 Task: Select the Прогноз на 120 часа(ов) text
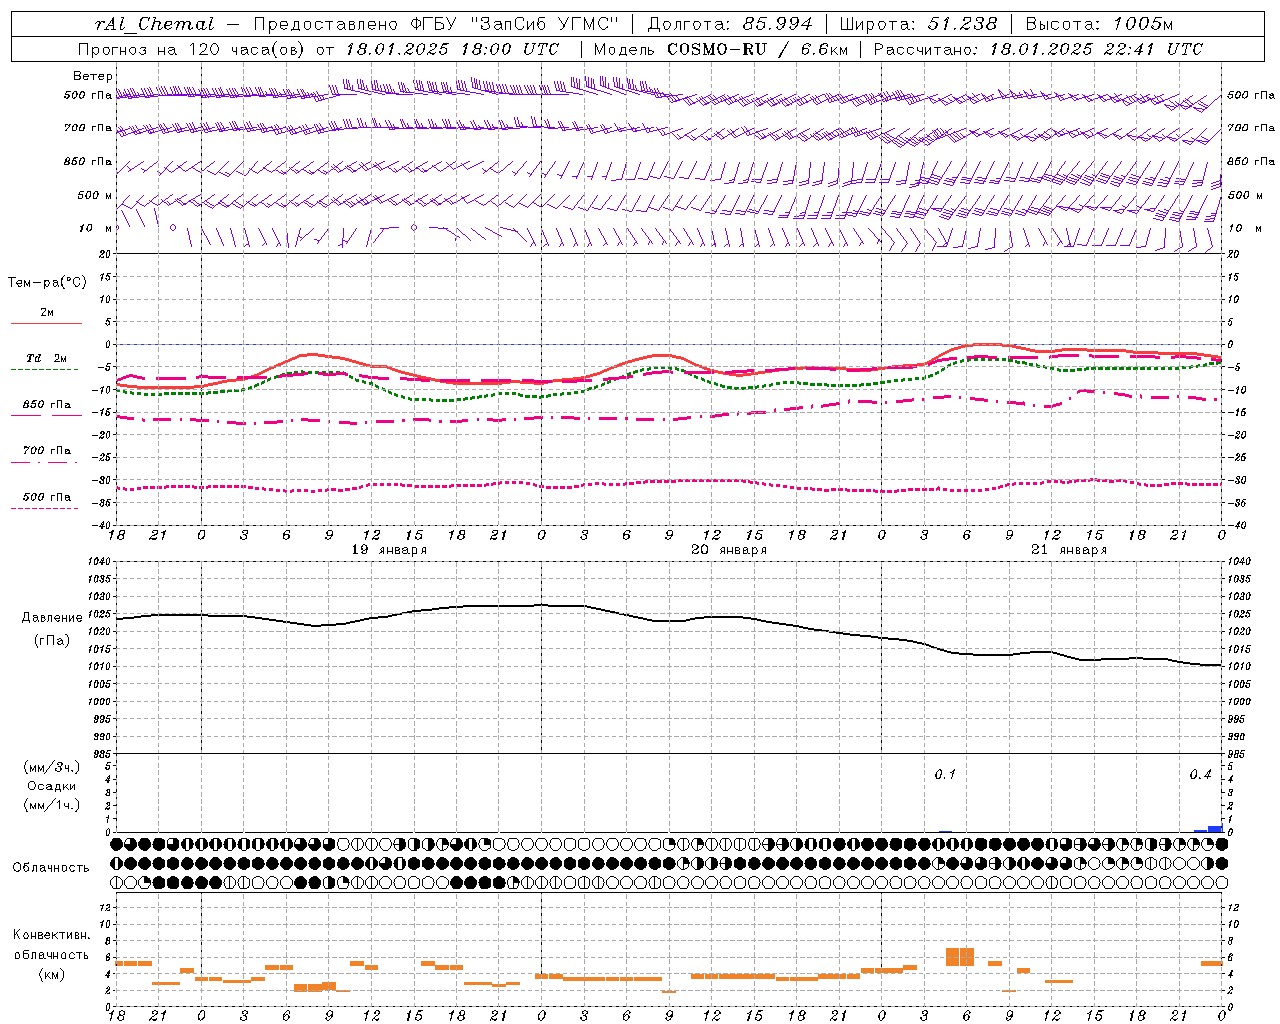tap(193, 49)
